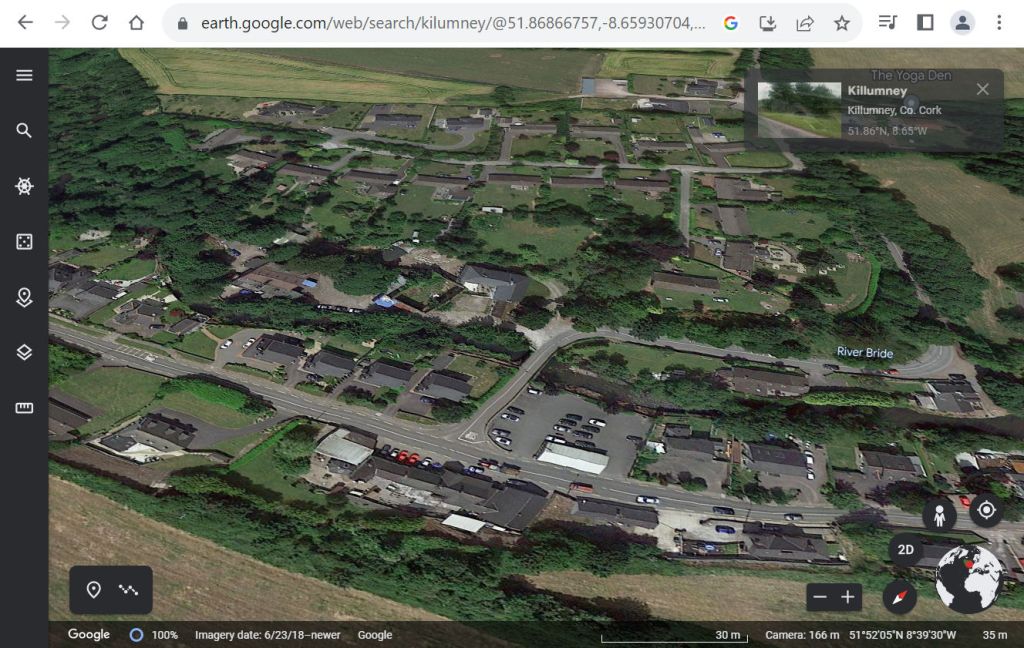Open the Google Earth hamburger menu
The image size is (1024, 648).
click(x=24, y=75)
